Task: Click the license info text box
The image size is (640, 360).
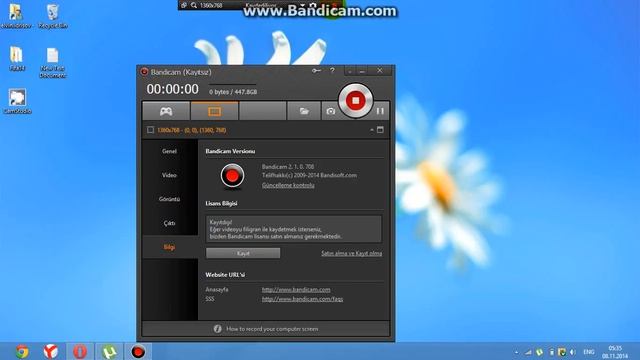Action: point(294,229)
